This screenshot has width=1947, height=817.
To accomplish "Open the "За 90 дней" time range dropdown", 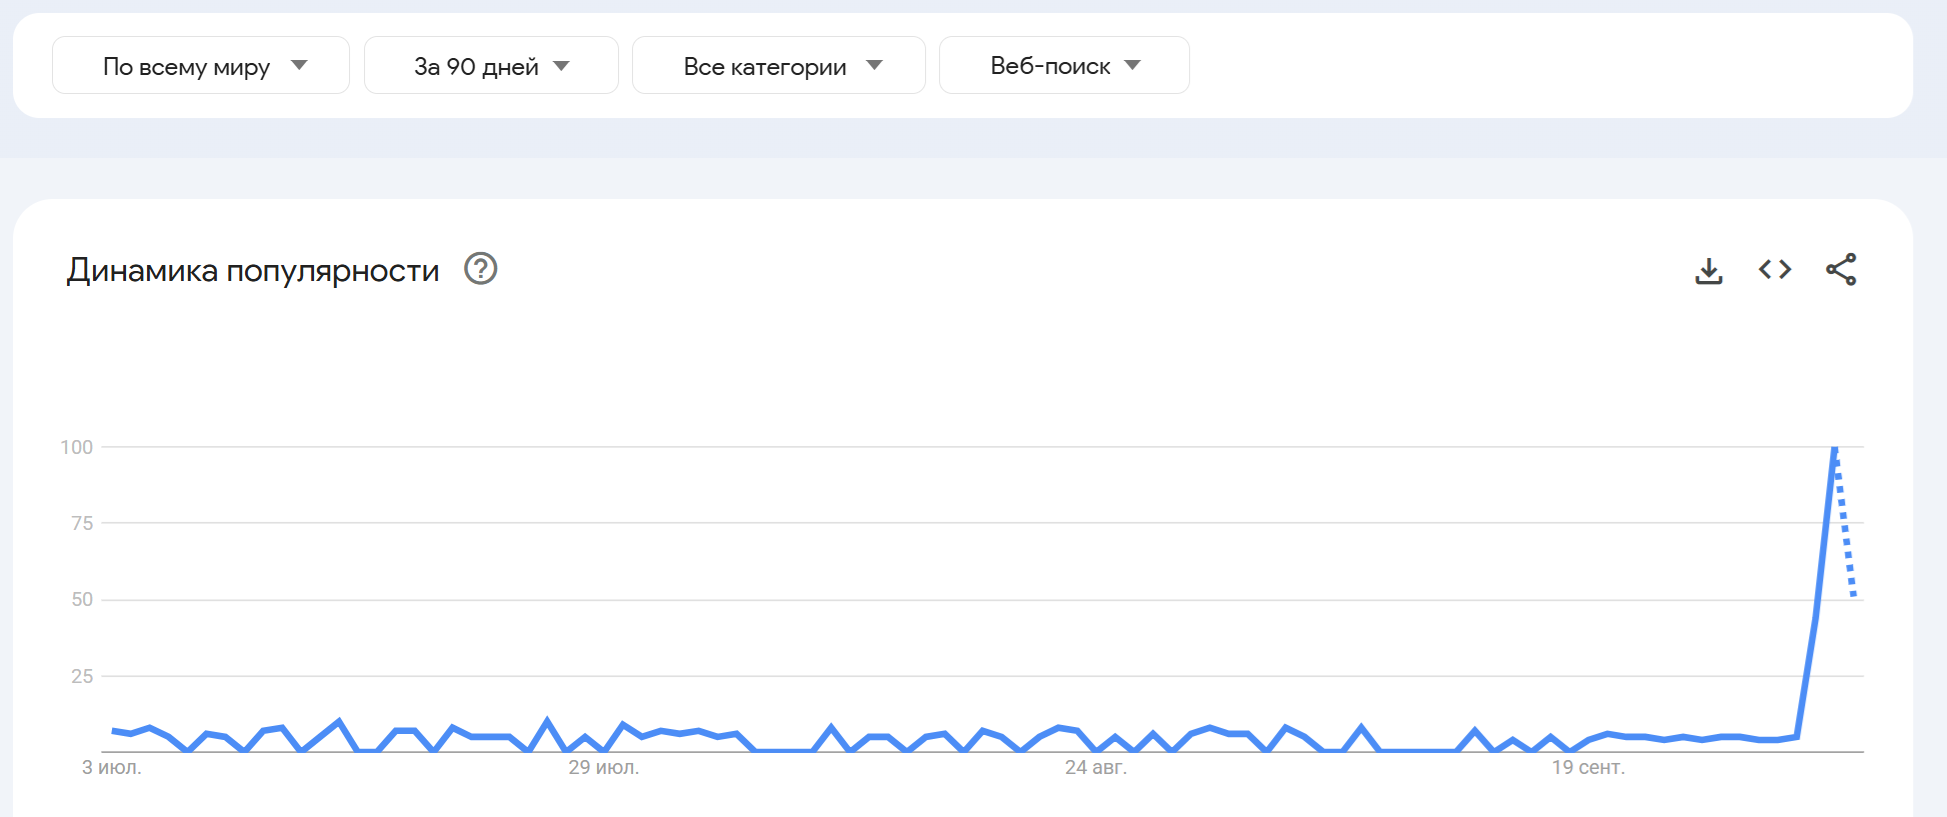I will click(x=491, y=66).
